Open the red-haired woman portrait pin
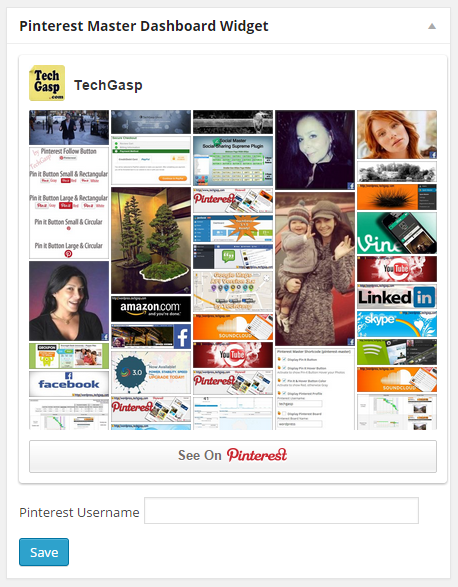The image size is (458, 587). (x=397, y=134)
